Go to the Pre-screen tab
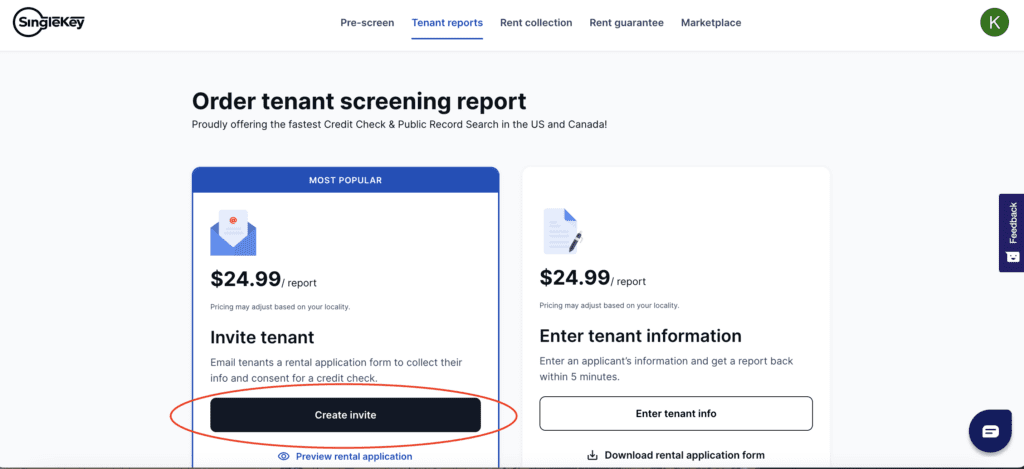 (367, 23)
